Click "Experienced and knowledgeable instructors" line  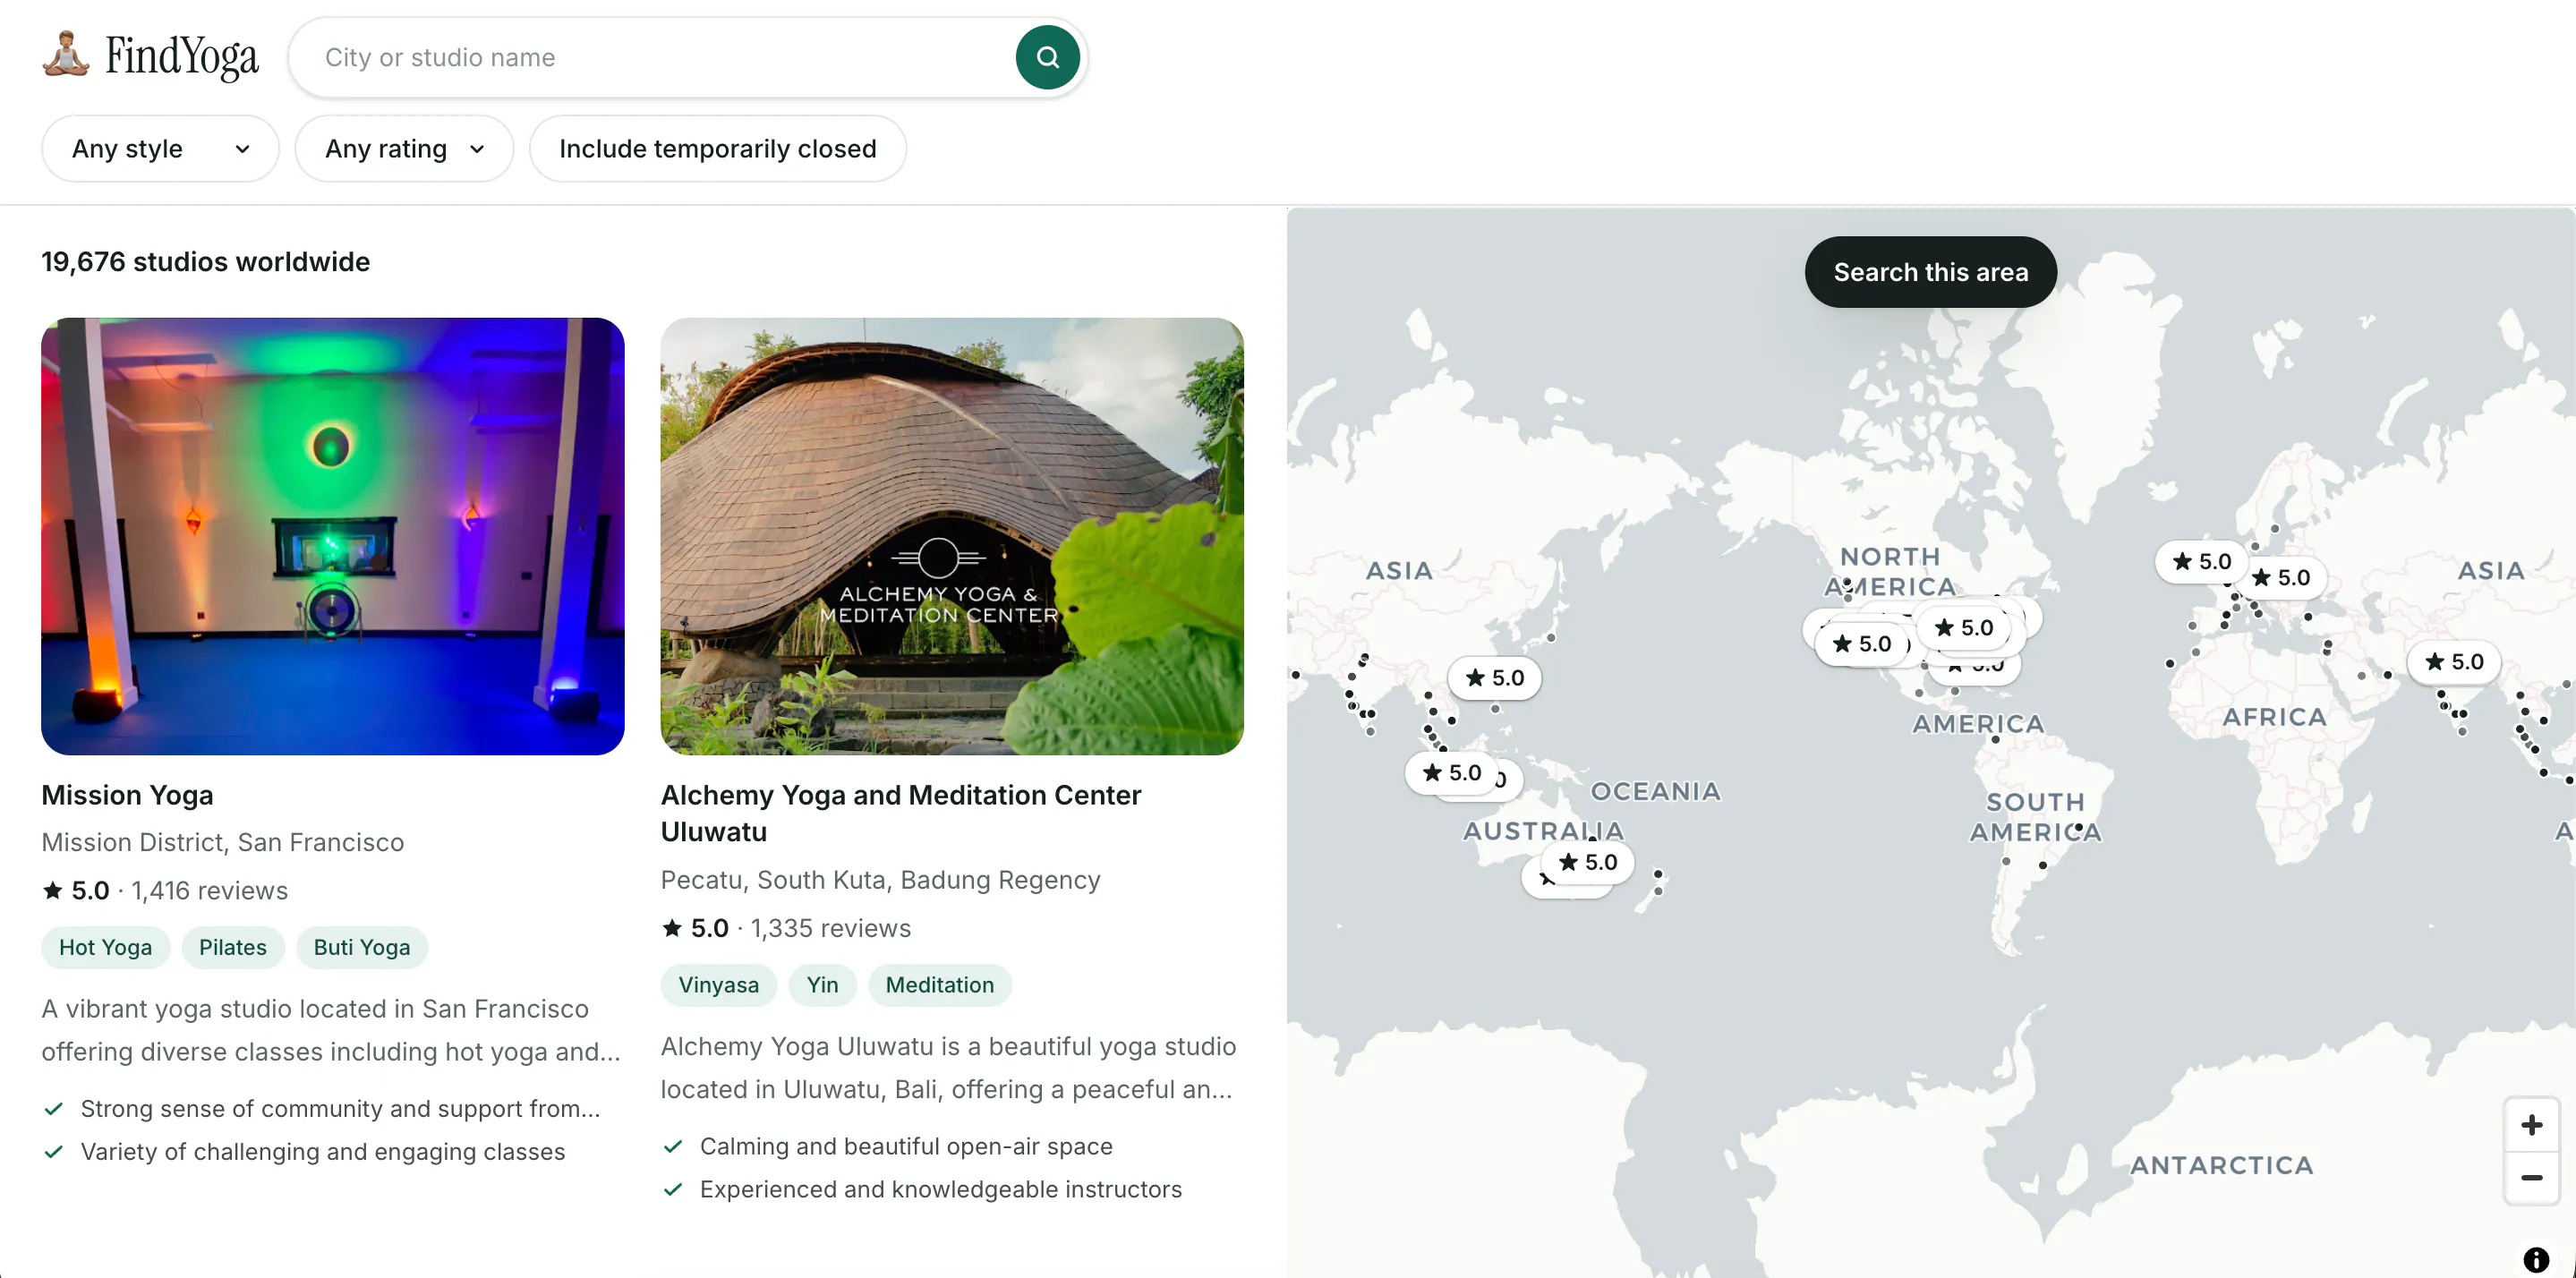(940, 1189)
